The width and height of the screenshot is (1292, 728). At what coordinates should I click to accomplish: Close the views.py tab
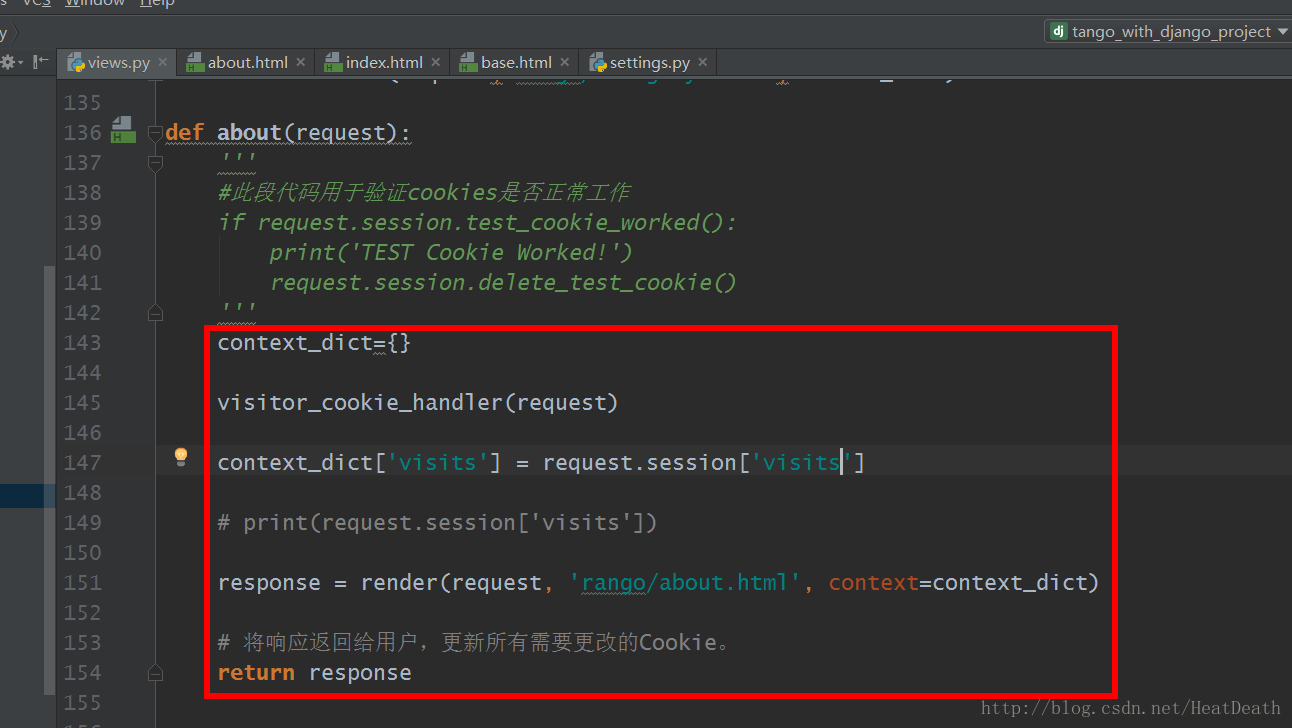click(163, 62)
